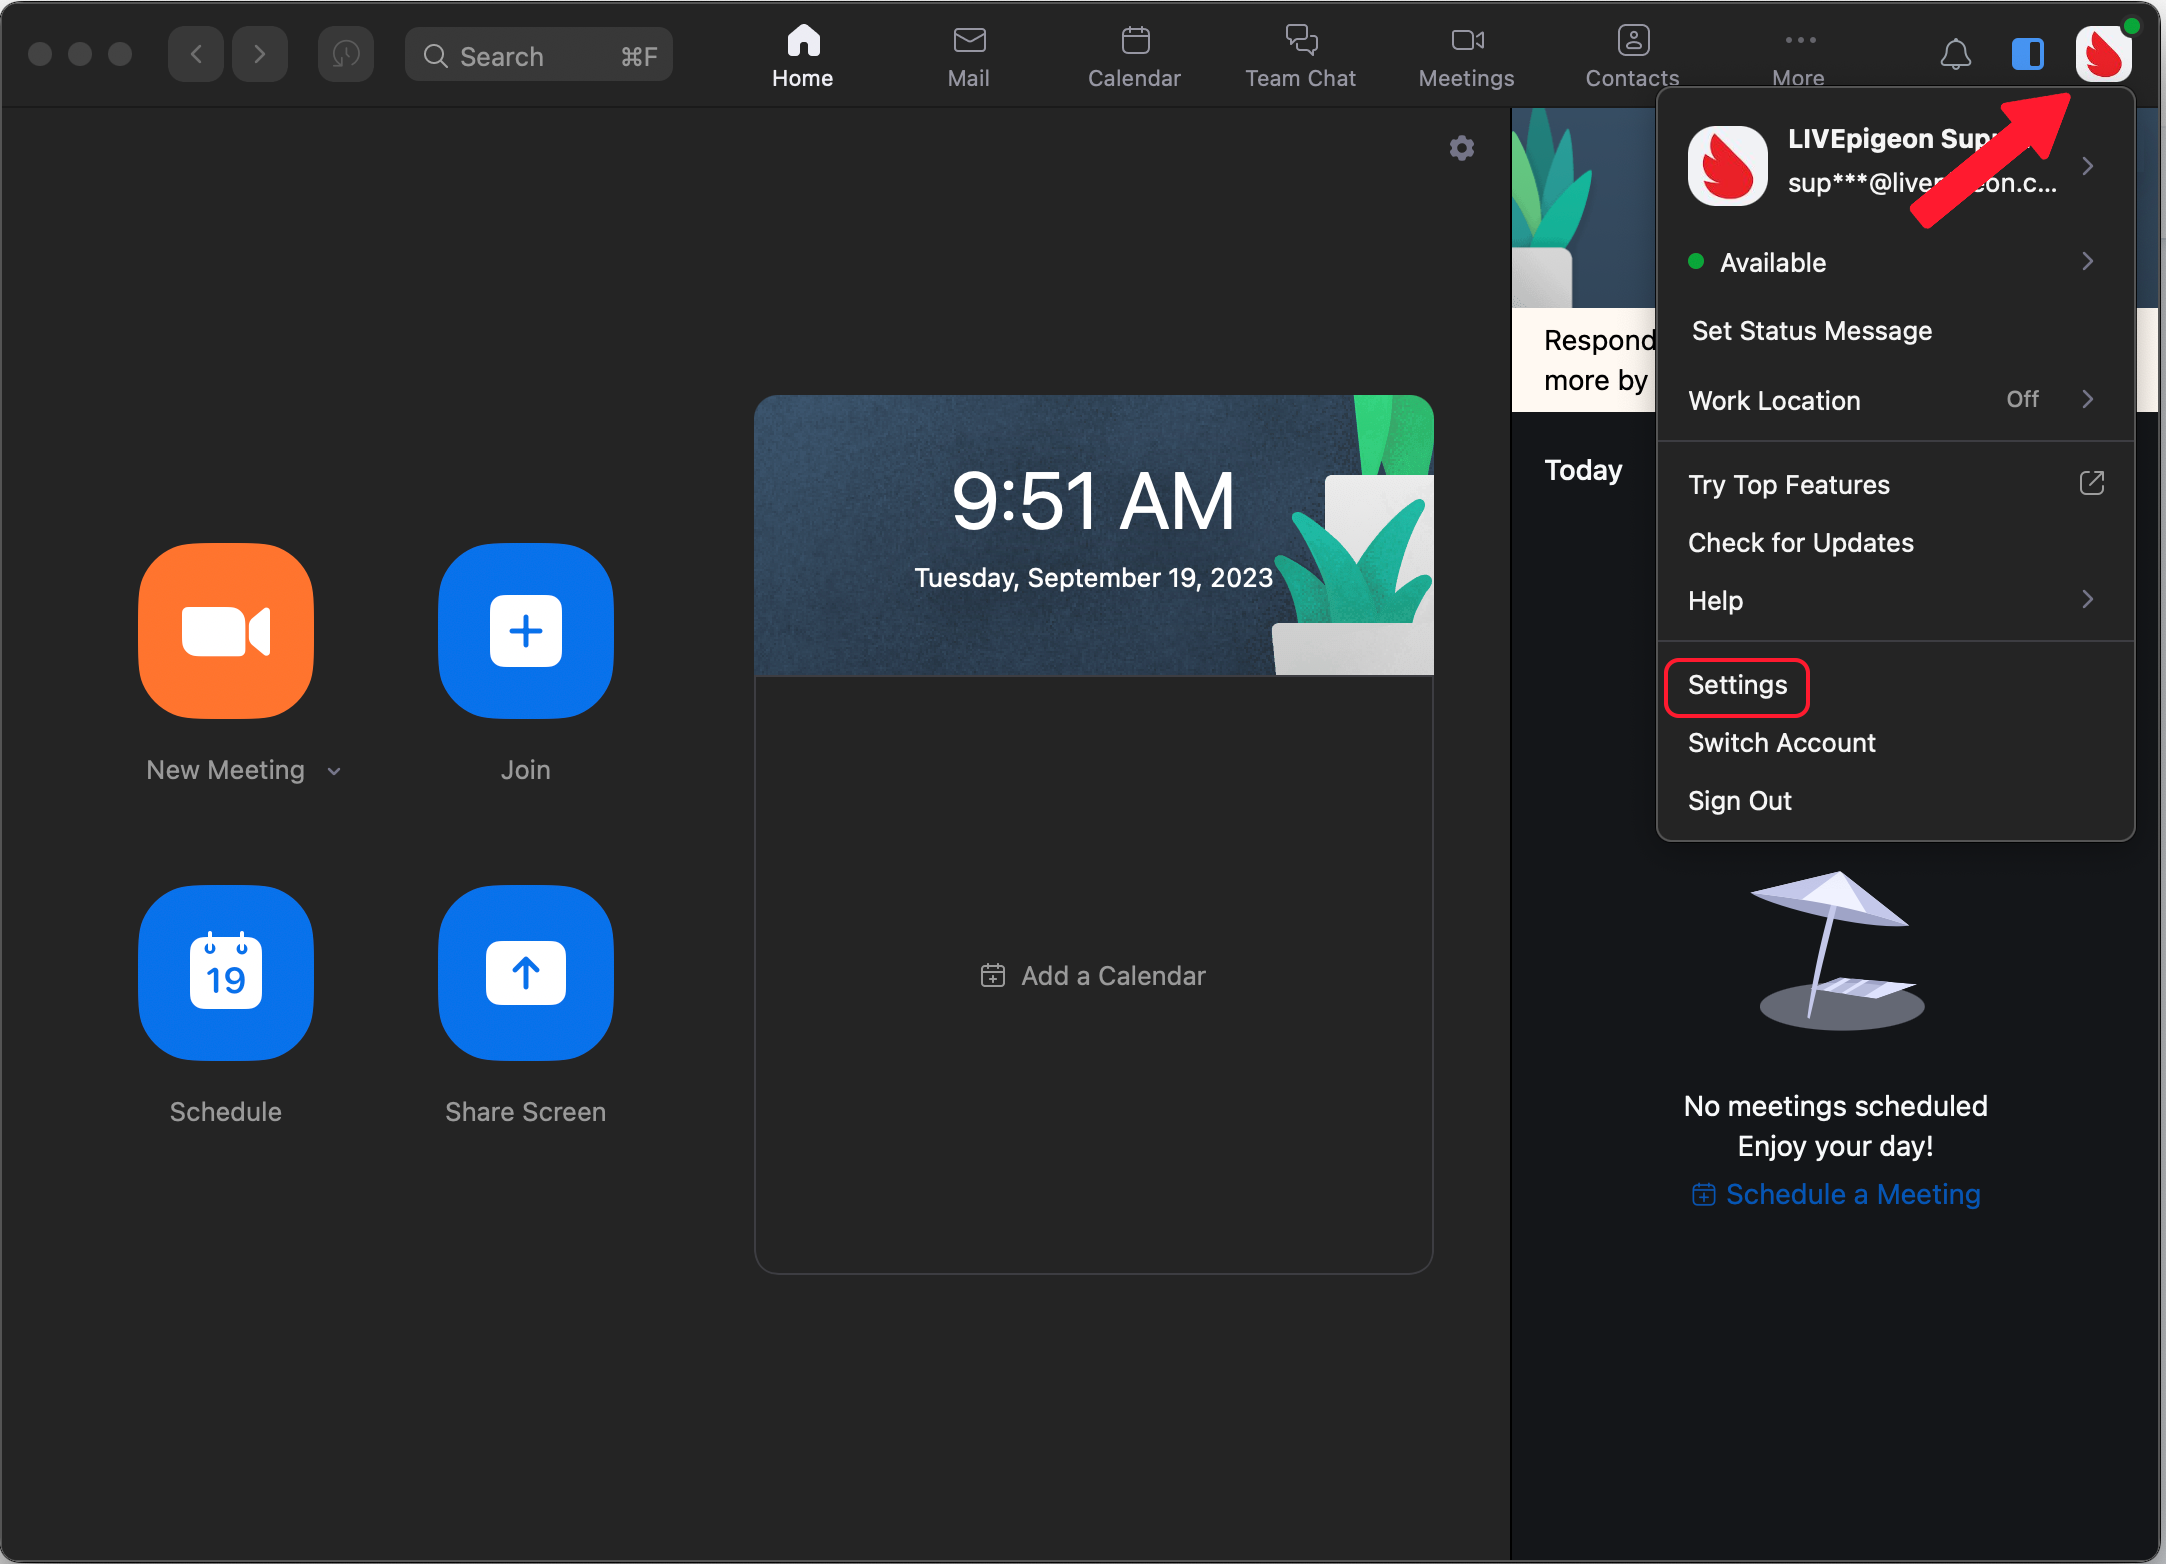Toggle the blue side panel button

coord(2027,54)
